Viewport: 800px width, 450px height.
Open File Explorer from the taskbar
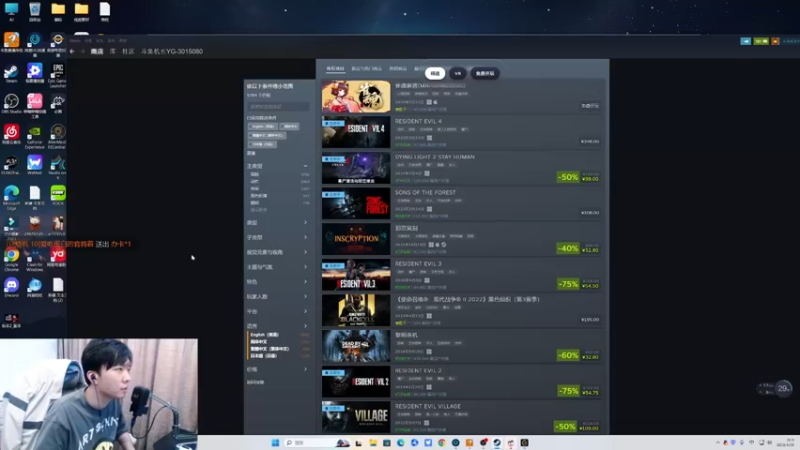click(373, 442)
